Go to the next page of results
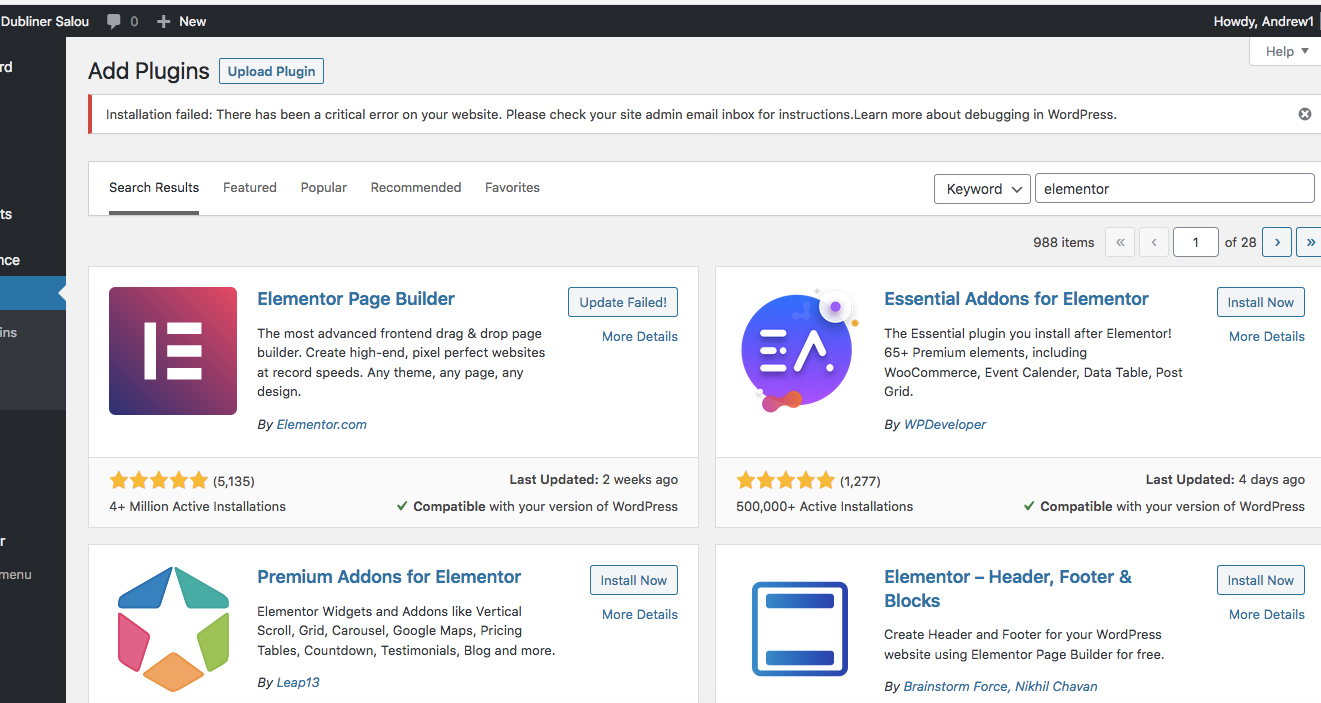The height and width of the screenshot is (703, 1321). [1277, 242]
